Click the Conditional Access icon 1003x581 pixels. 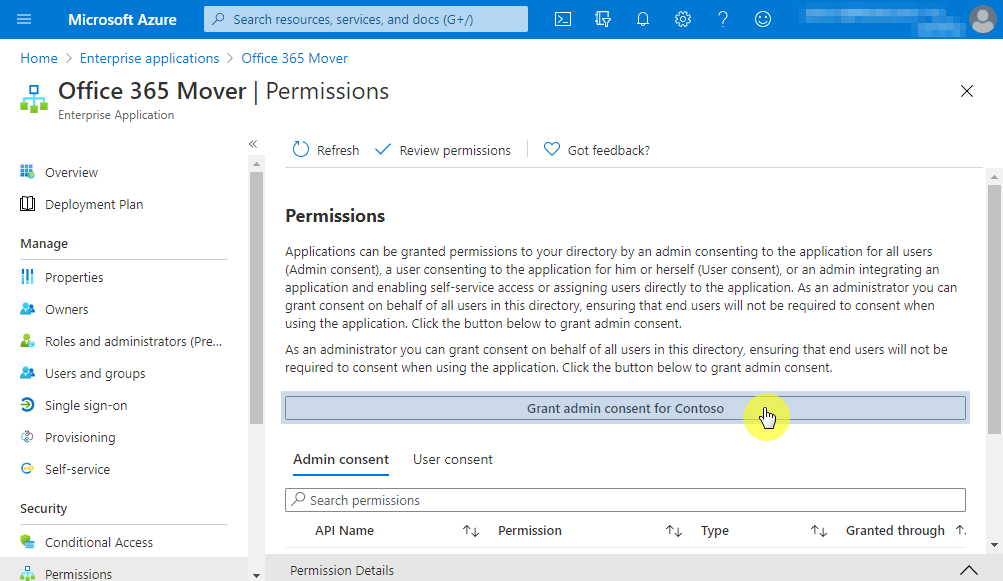click(27, 541)
